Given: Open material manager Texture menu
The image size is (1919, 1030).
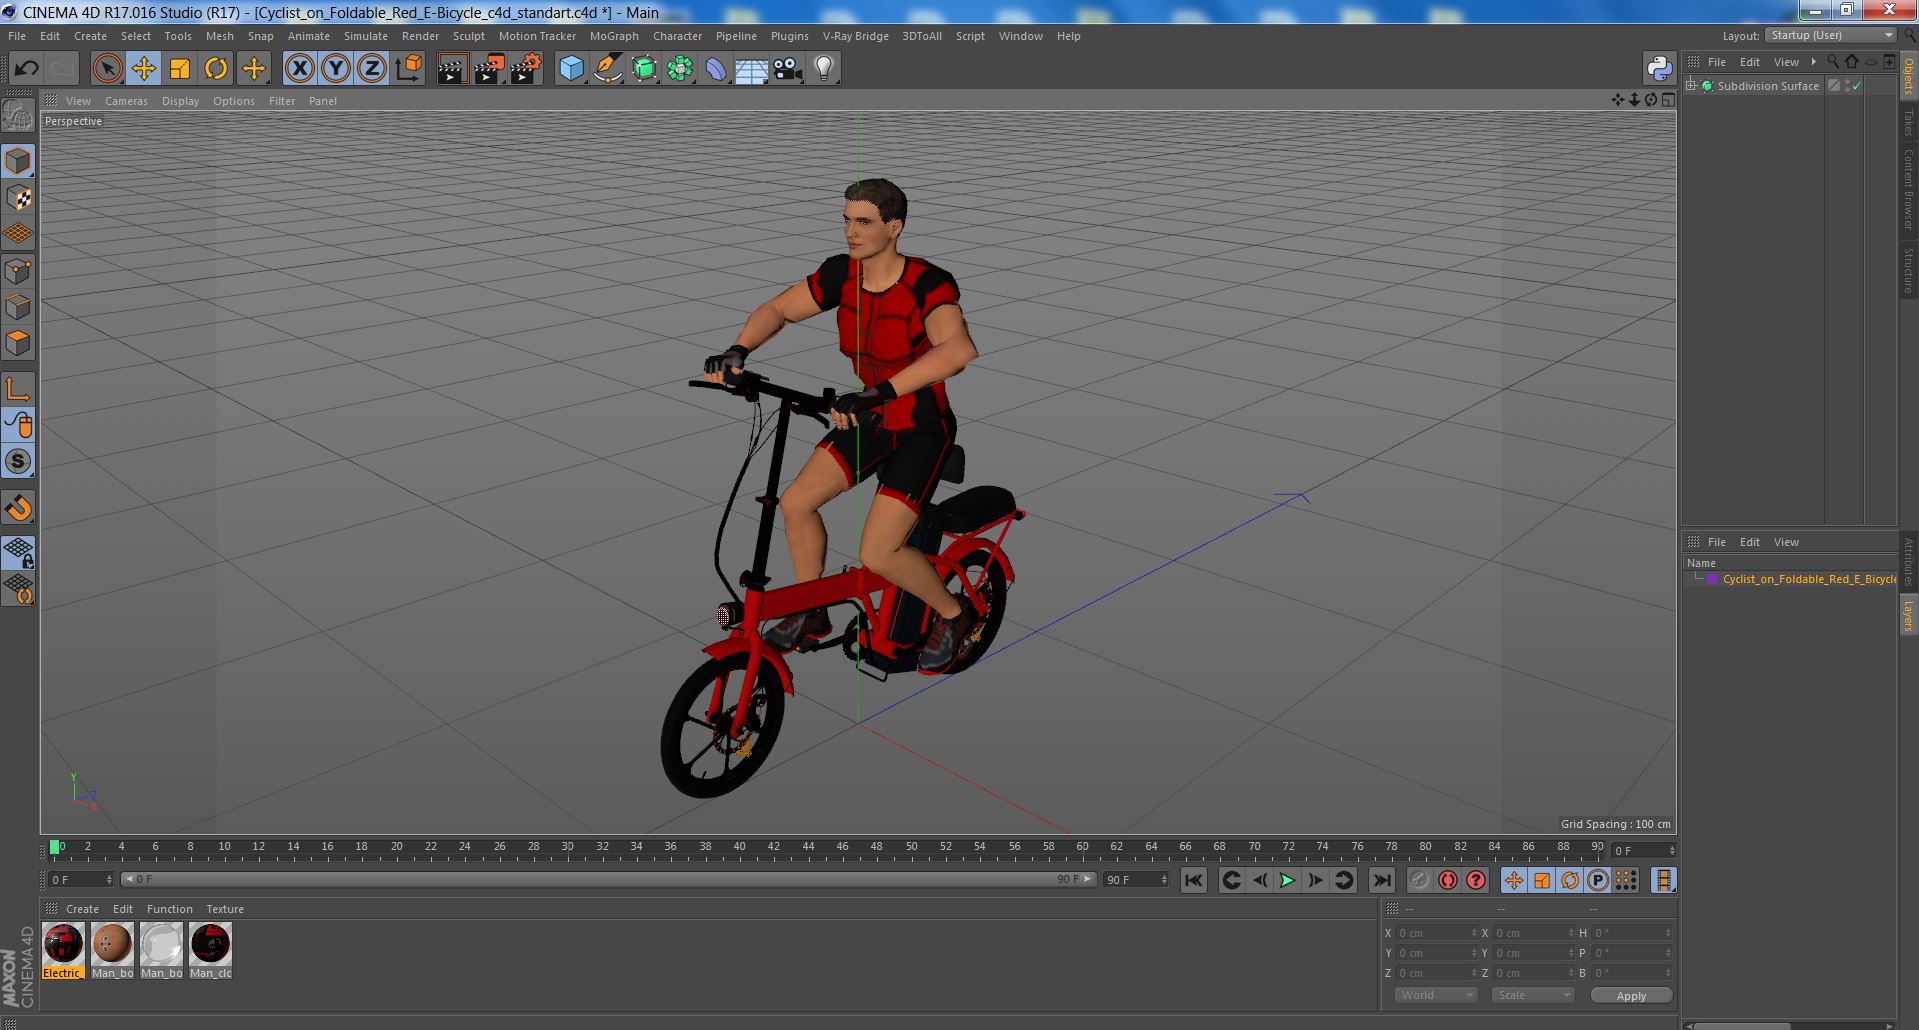Looking at the screenshot, I should pyautogui.click(x=225, y=909).
